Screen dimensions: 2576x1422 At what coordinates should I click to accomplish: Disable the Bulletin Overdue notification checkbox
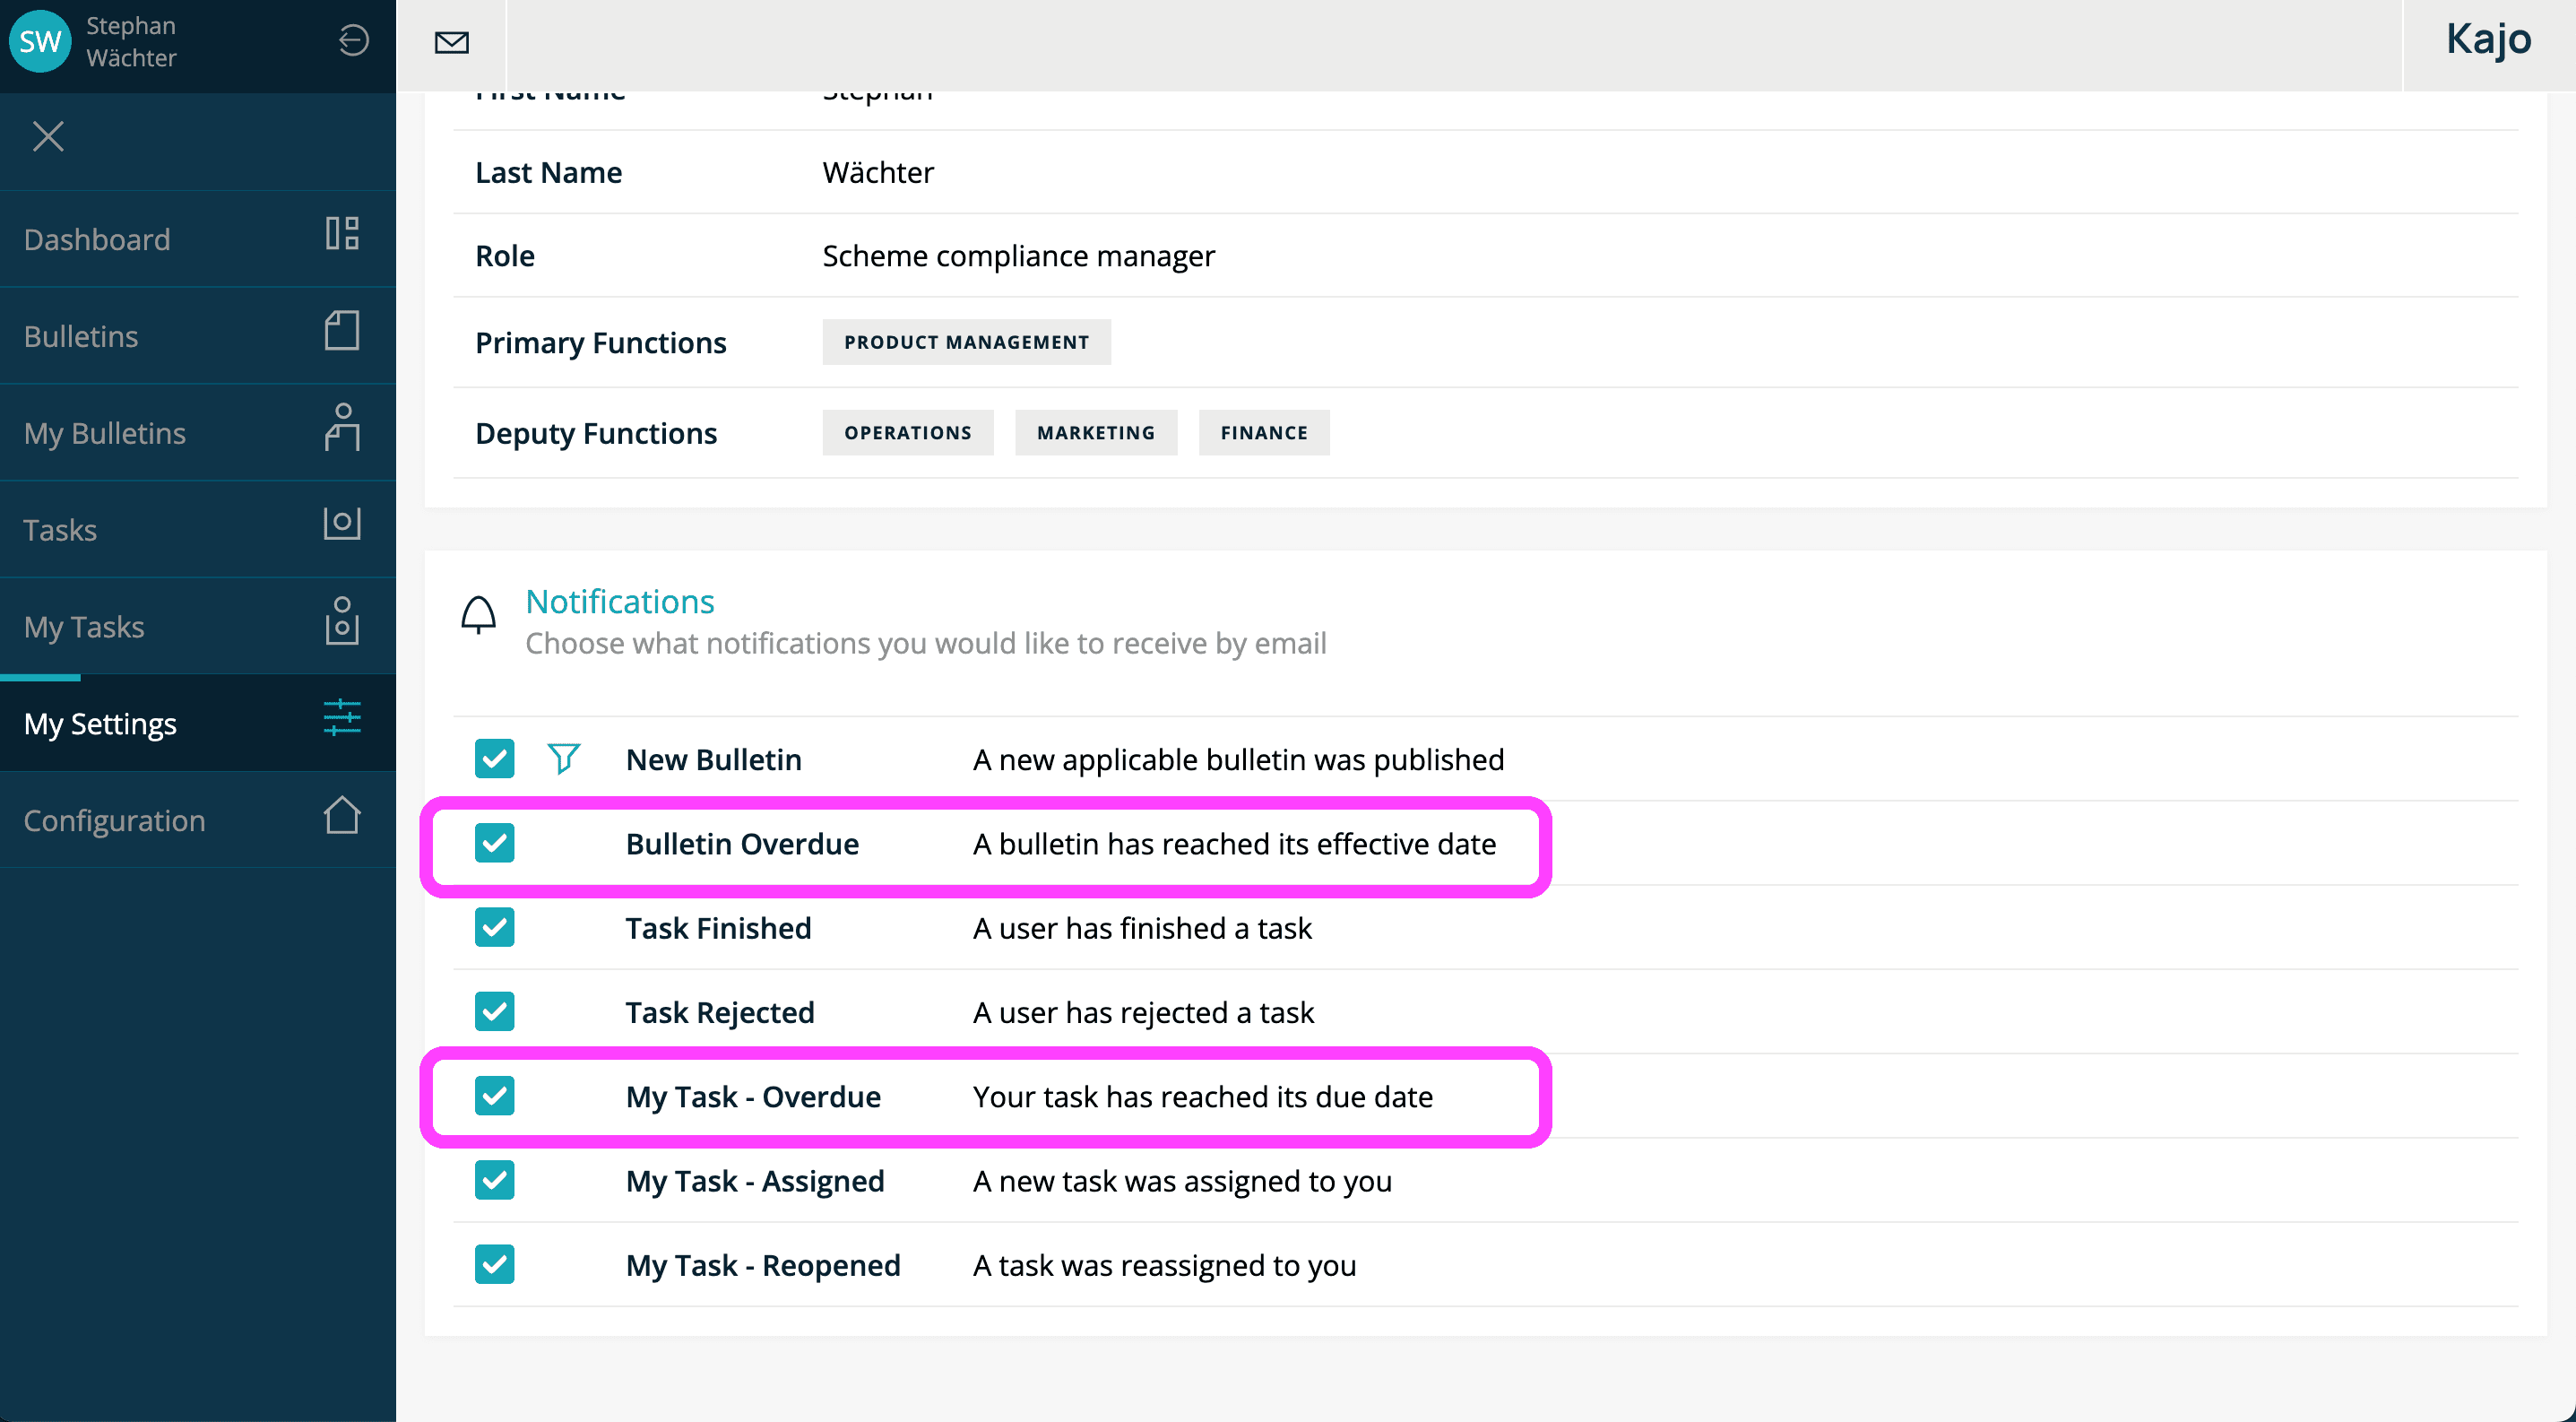pos(496,842)
